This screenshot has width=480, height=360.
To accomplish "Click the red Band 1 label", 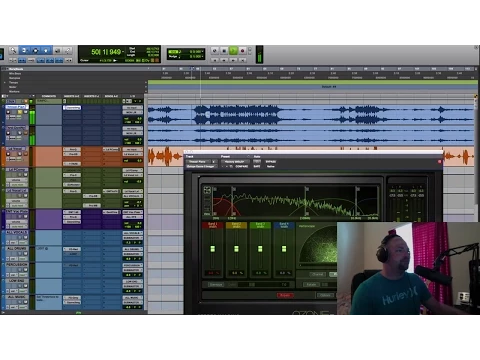I will [x=213, y=225].
